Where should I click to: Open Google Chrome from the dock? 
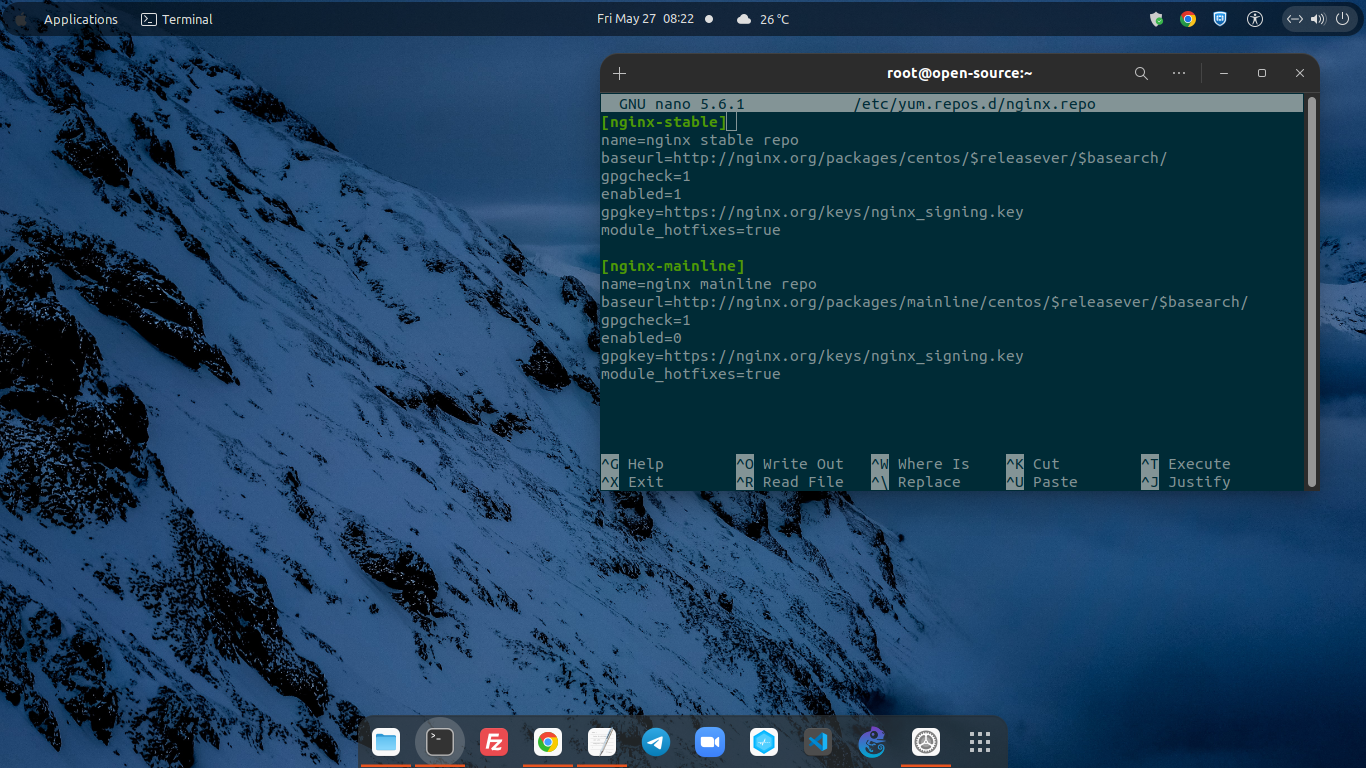point(548,742)
